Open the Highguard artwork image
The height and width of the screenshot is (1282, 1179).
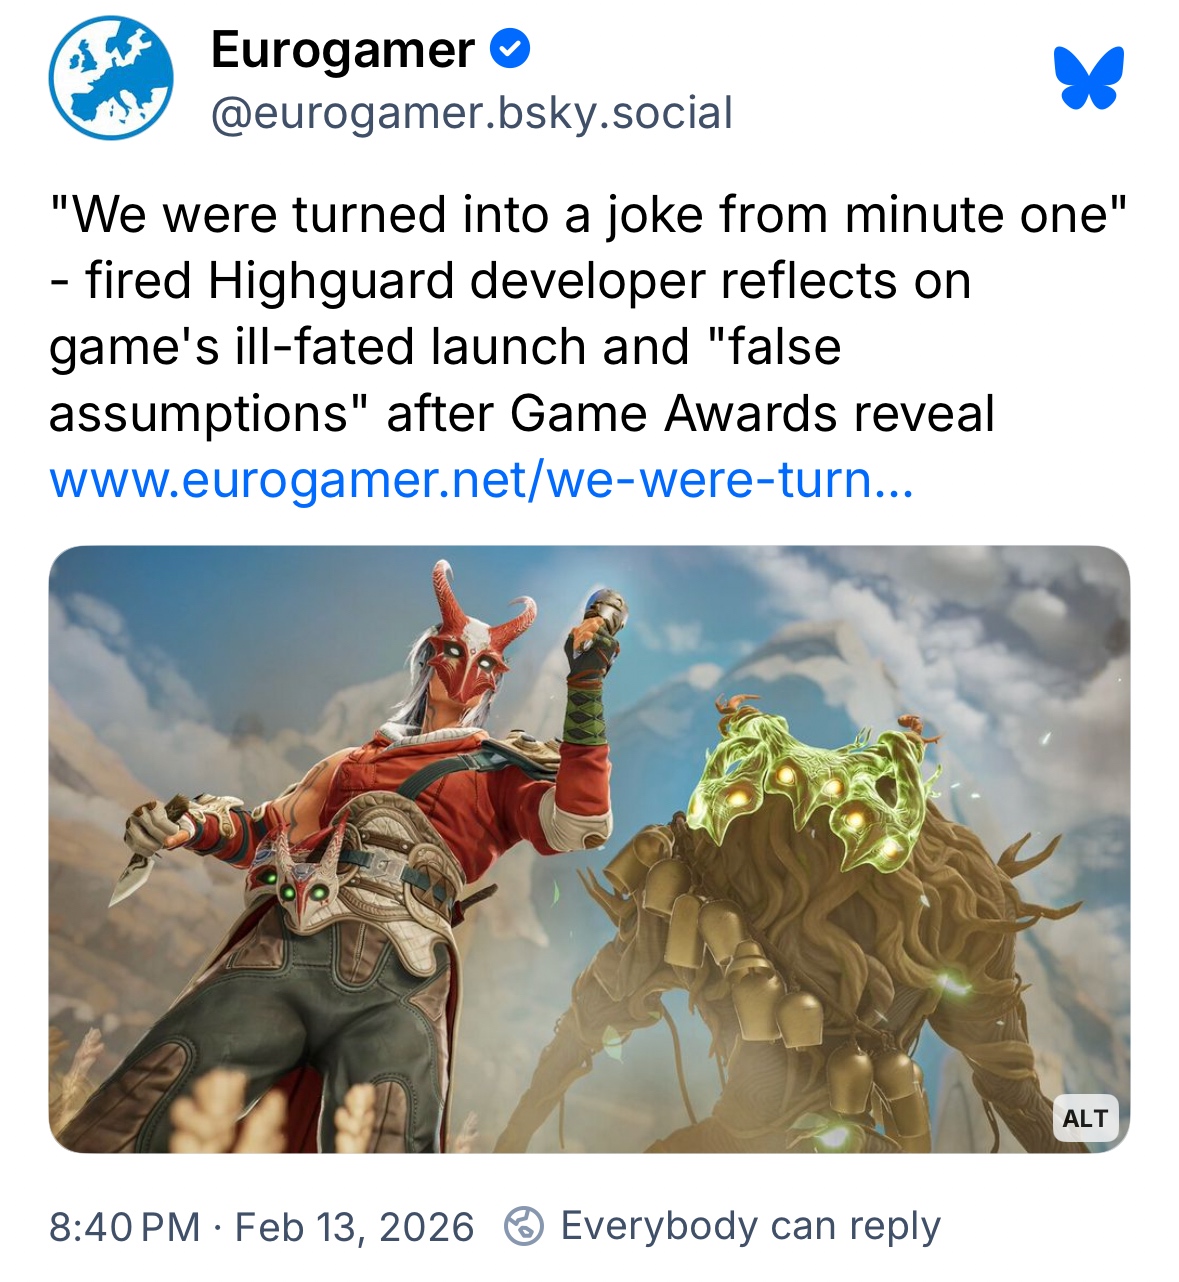tap(589, 849)
